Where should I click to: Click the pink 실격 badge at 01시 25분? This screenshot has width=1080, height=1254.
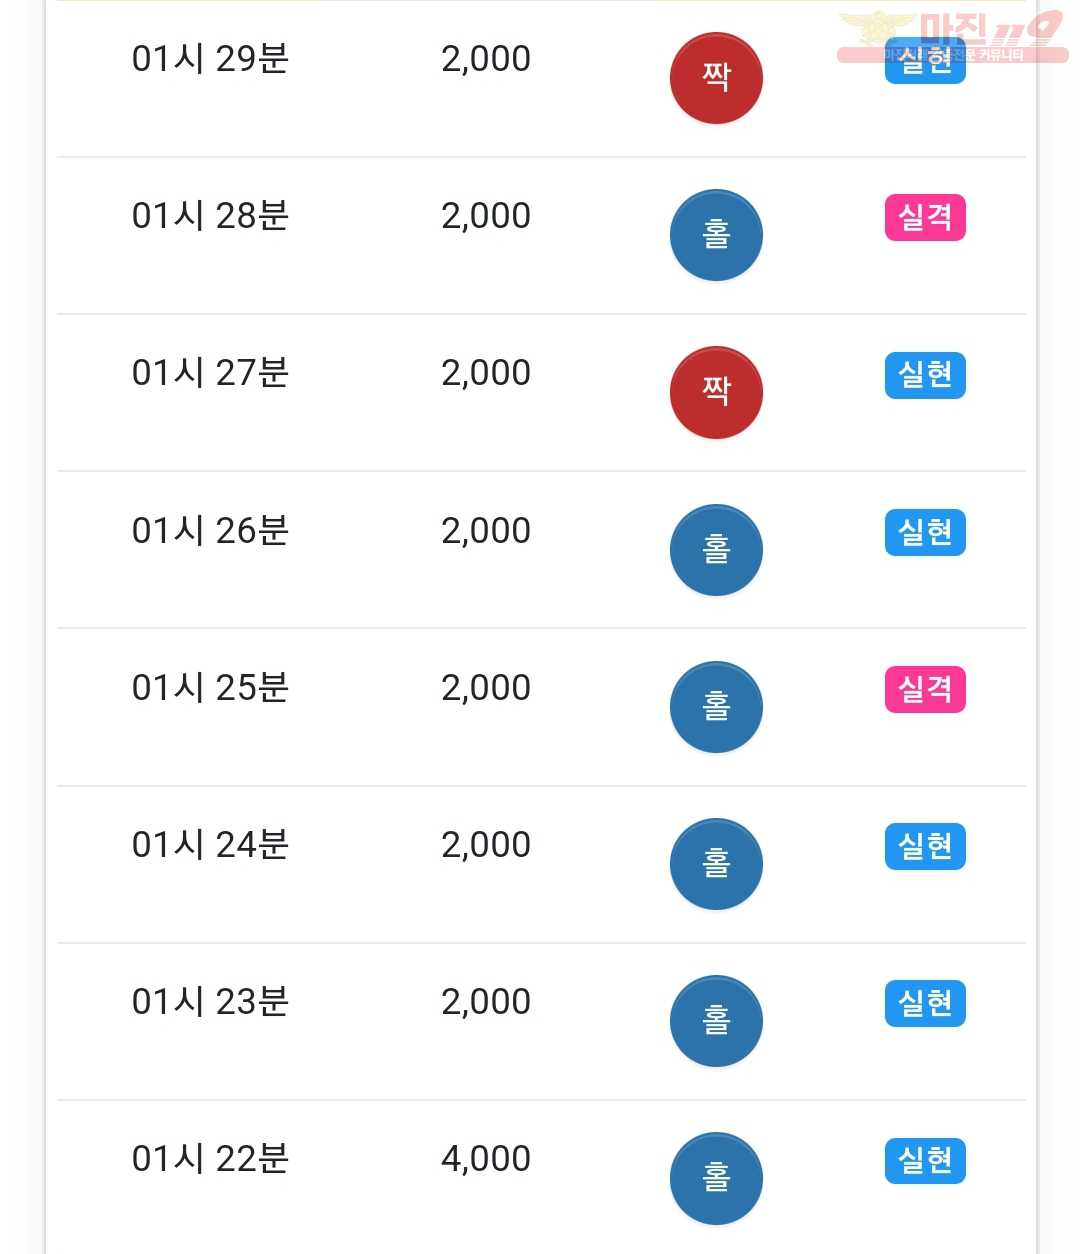(x=925, y=689)
